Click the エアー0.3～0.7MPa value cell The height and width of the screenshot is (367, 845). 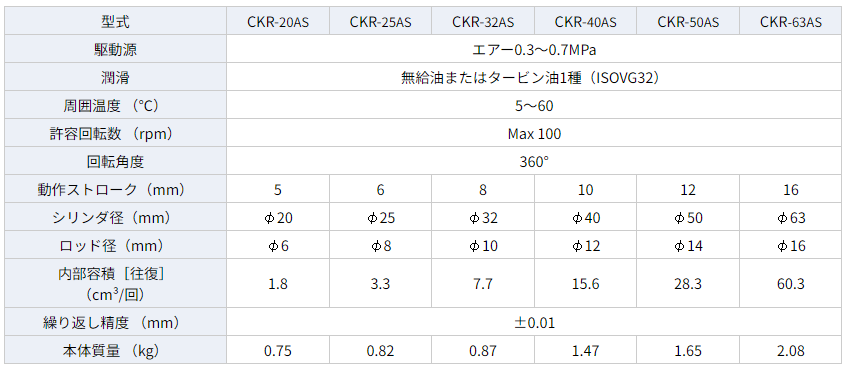click(x=534, y=50)
